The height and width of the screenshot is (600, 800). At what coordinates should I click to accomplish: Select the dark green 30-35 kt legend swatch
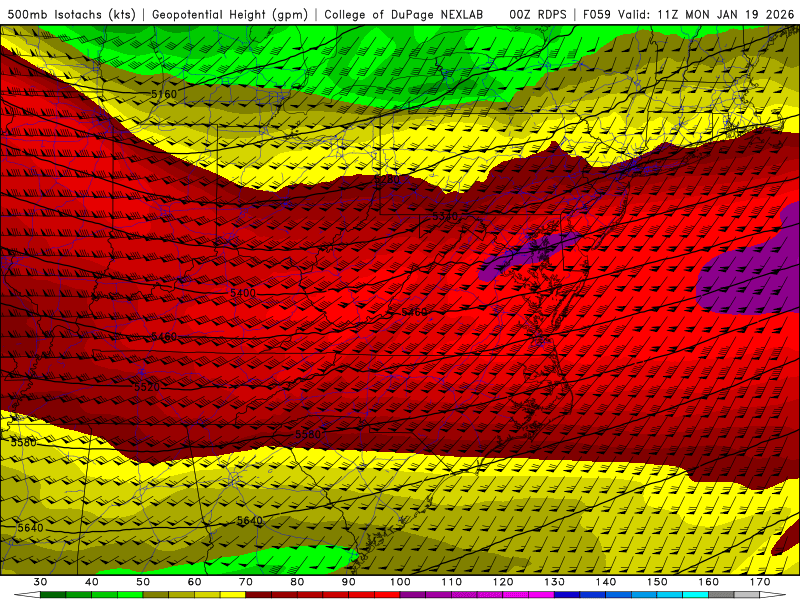click(x=53, y=595)
